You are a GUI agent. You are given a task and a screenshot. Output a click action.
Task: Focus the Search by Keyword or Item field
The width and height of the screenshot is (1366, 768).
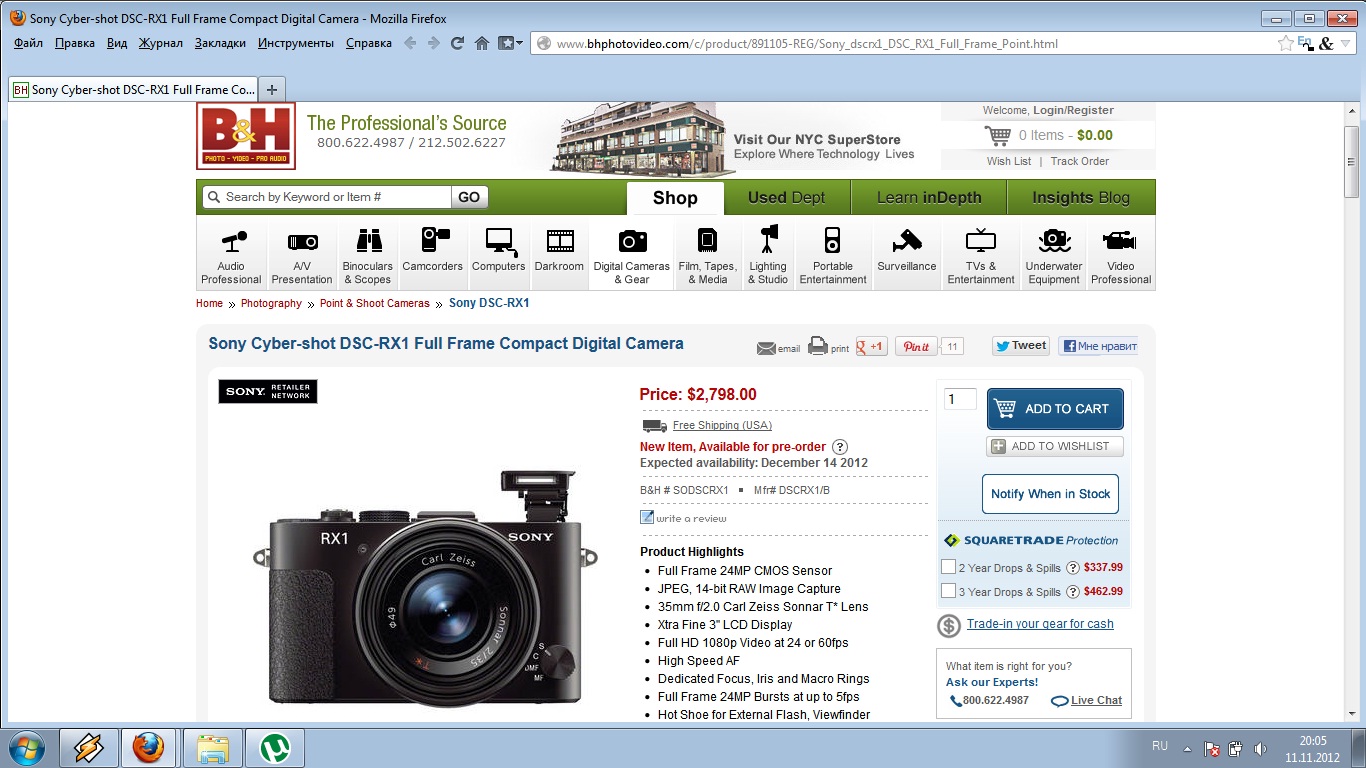[327, 197]
